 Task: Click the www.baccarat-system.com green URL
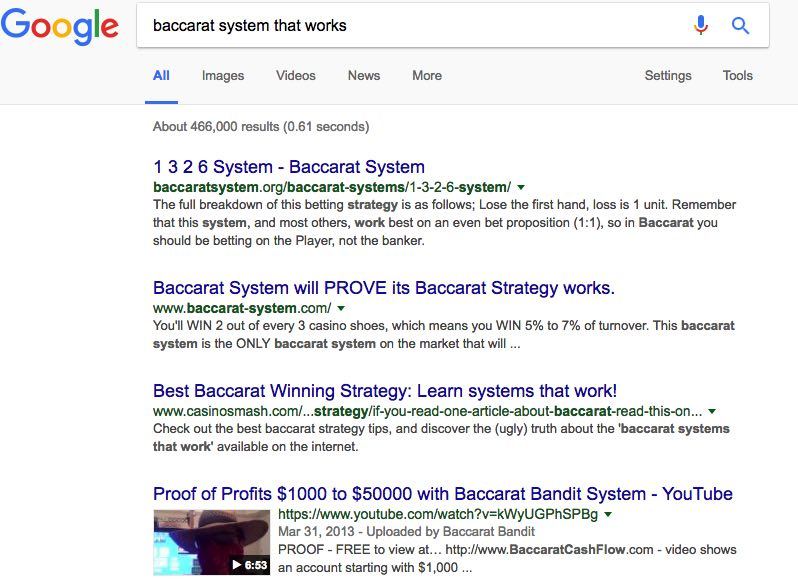(x=242, y=309)
